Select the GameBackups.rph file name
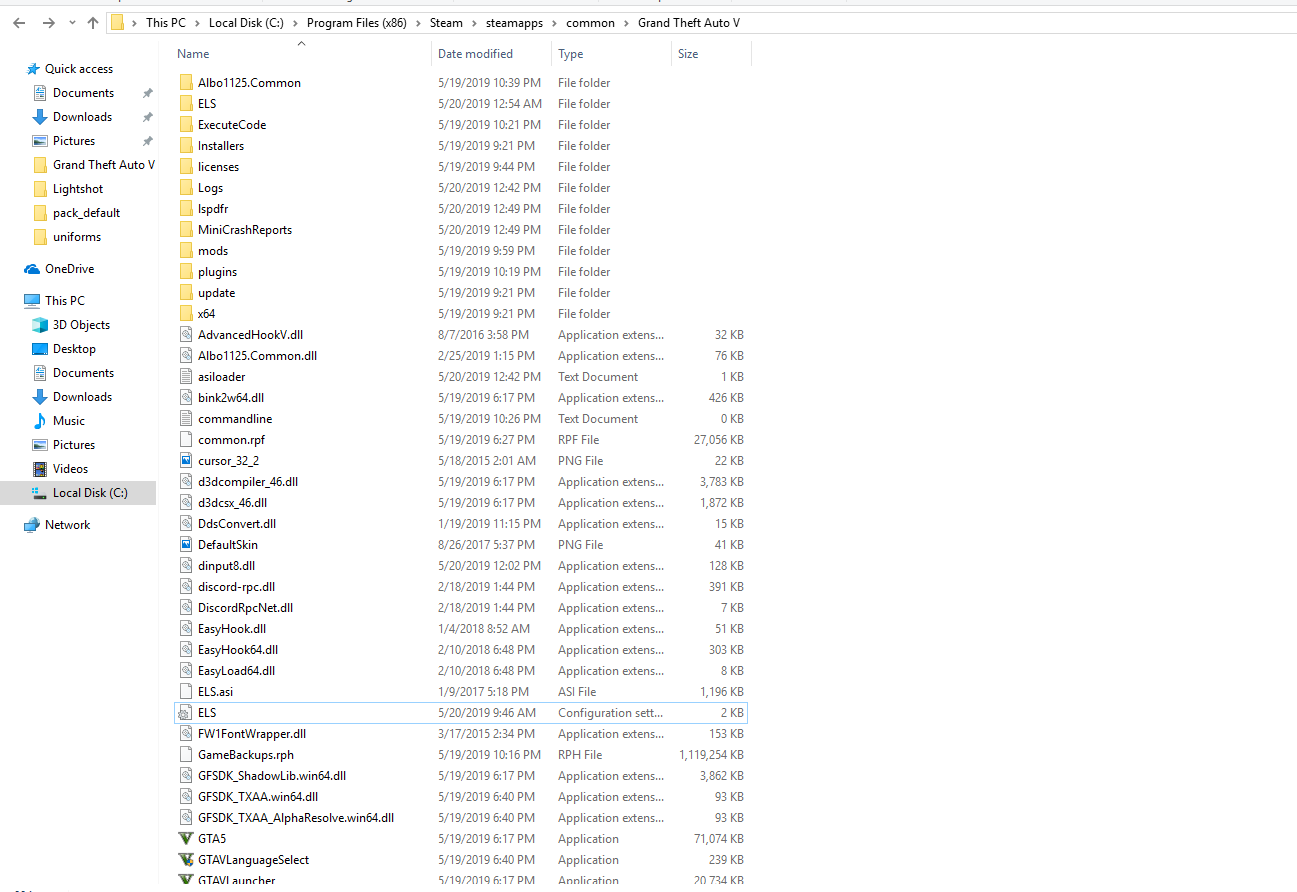Image resolution: width=1297 pixels, height=892 pixels. 246,755
